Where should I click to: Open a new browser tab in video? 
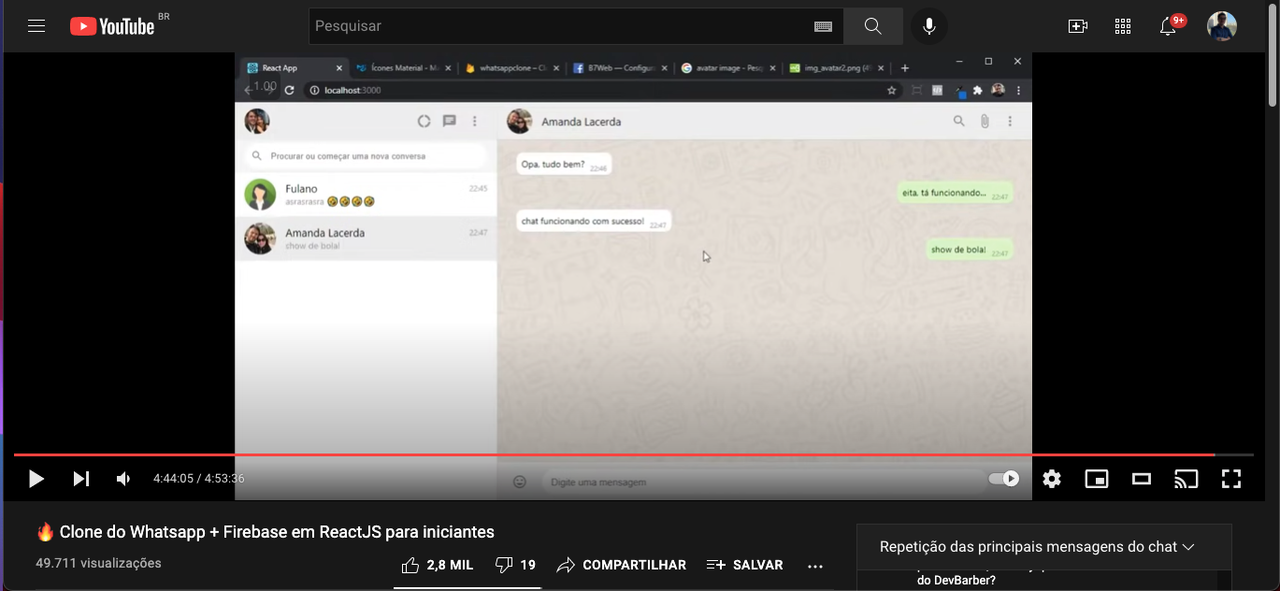point(905,68)
